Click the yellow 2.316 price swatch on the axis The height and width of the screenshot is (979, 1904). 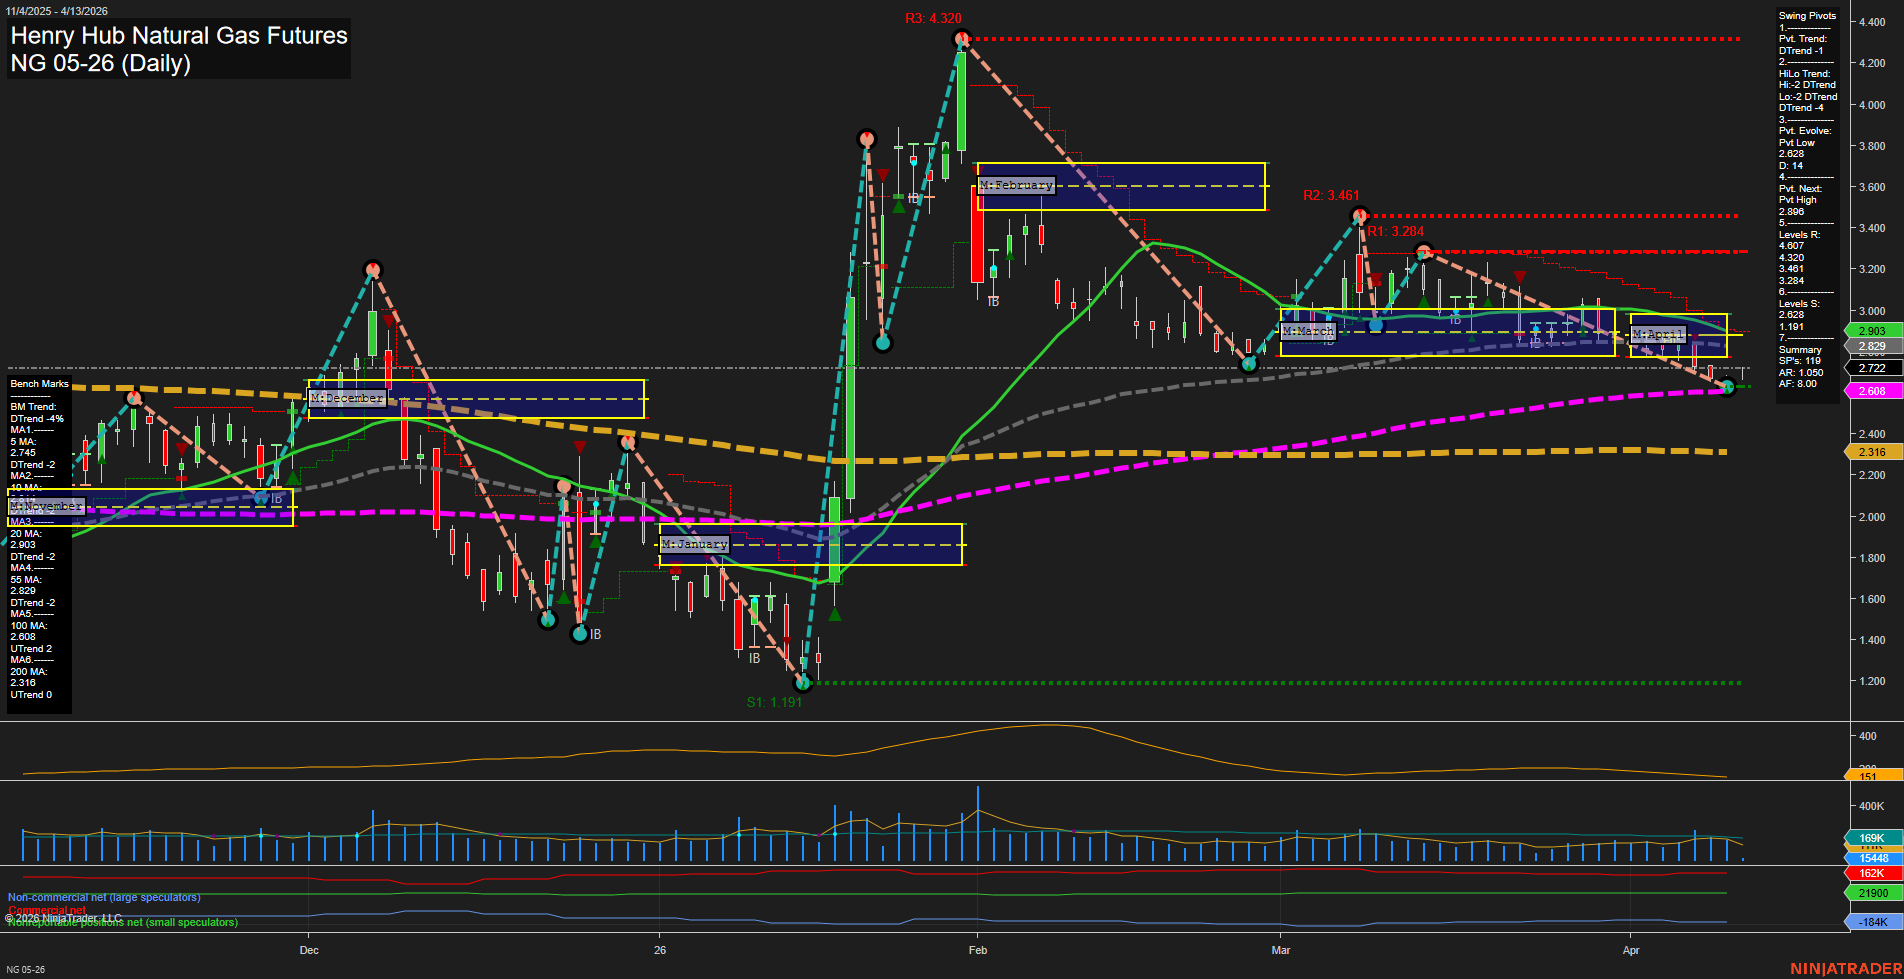[x=1870, y=452]
